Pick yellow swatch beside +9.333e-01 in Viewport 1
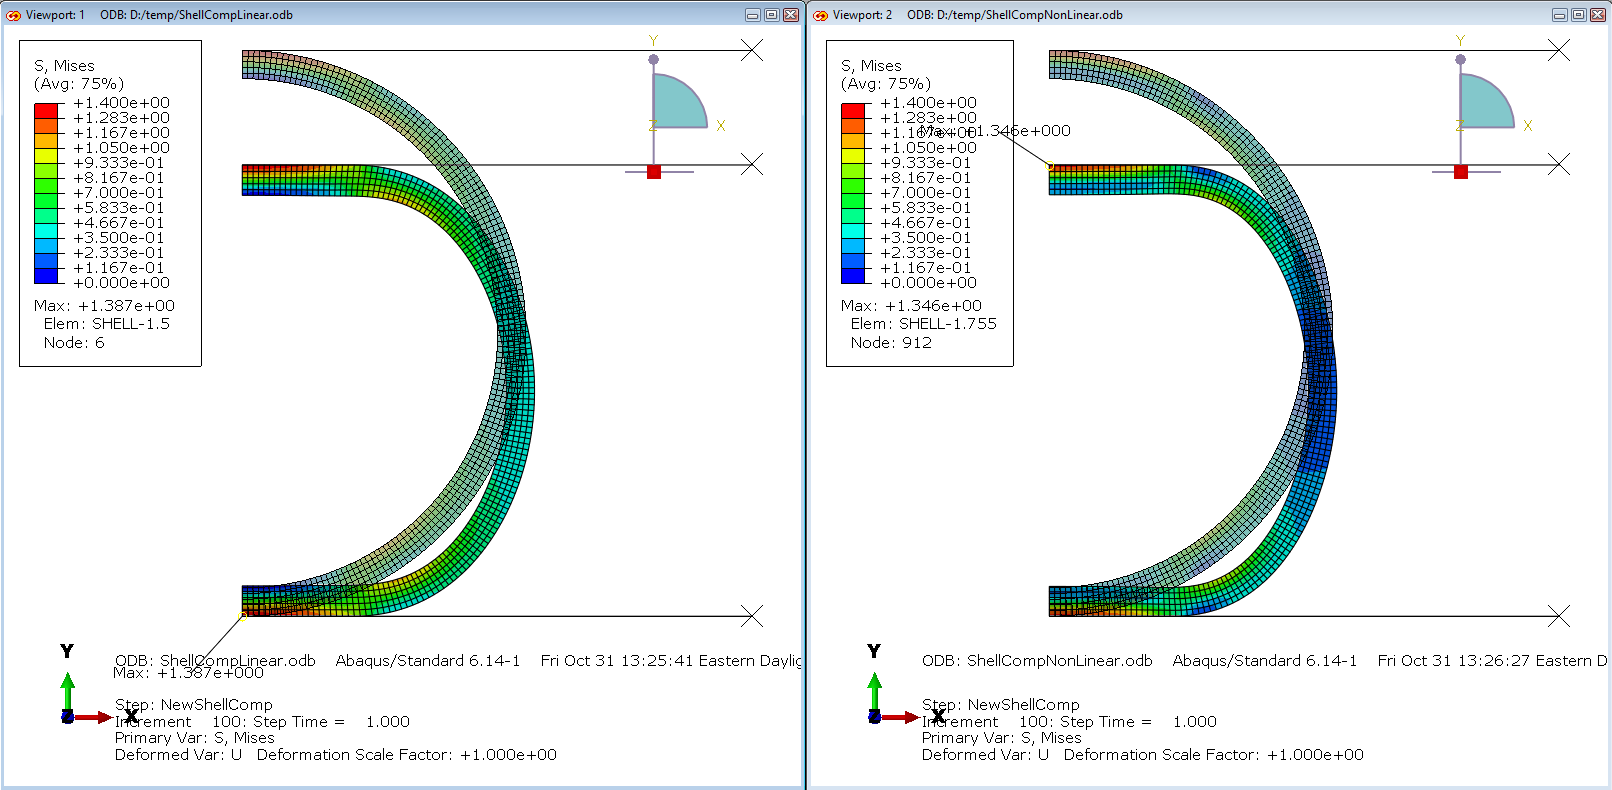Image resolution: width=1612 pixels, height=790 pixels. pos(46,155)
